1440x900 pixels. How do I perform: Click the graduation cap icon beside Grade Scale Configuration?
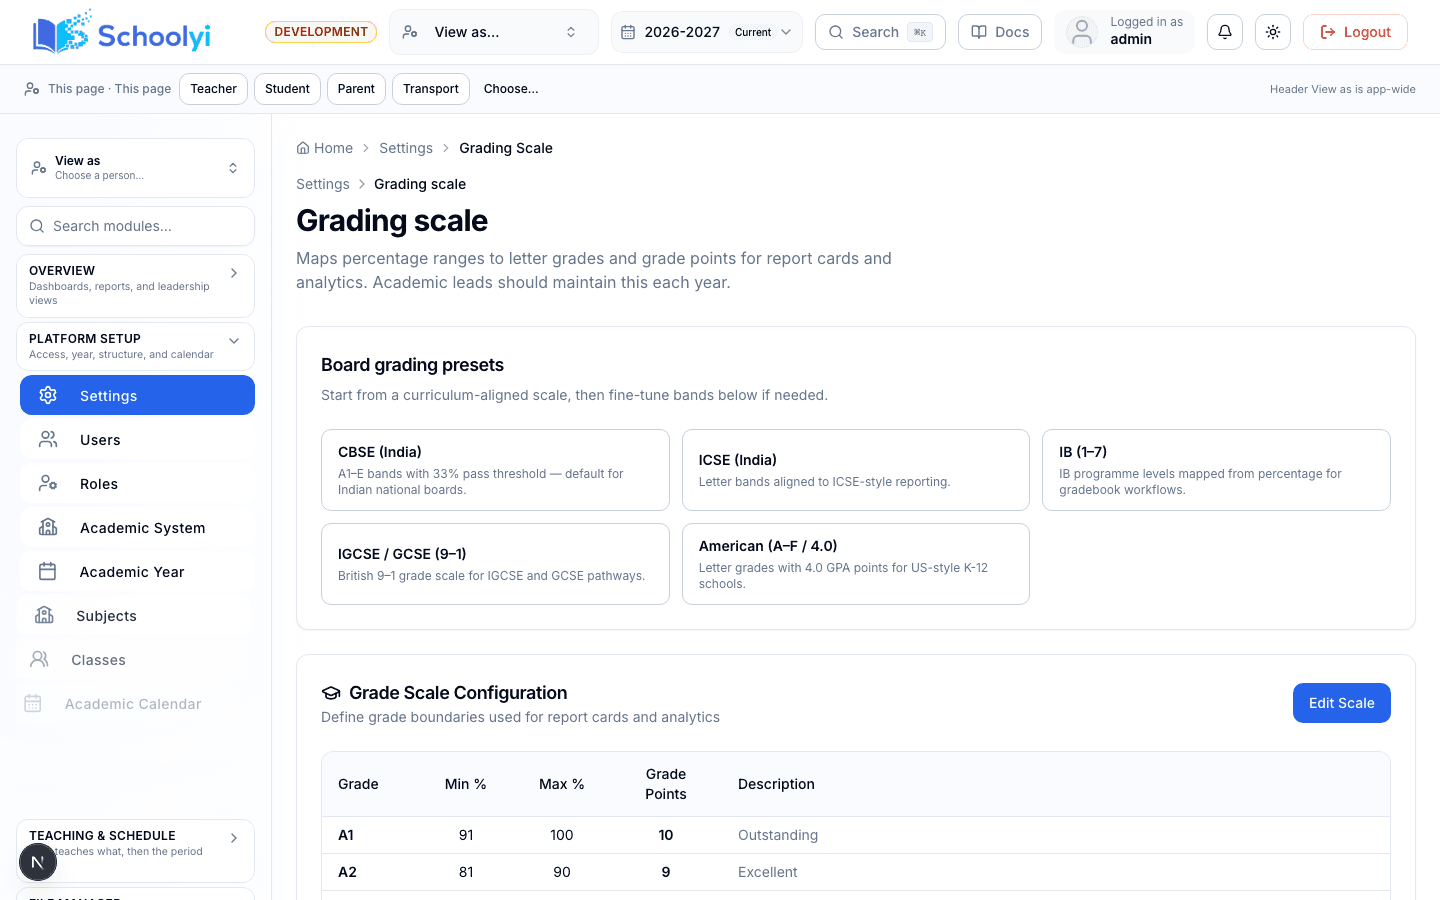tap(331, 693)
